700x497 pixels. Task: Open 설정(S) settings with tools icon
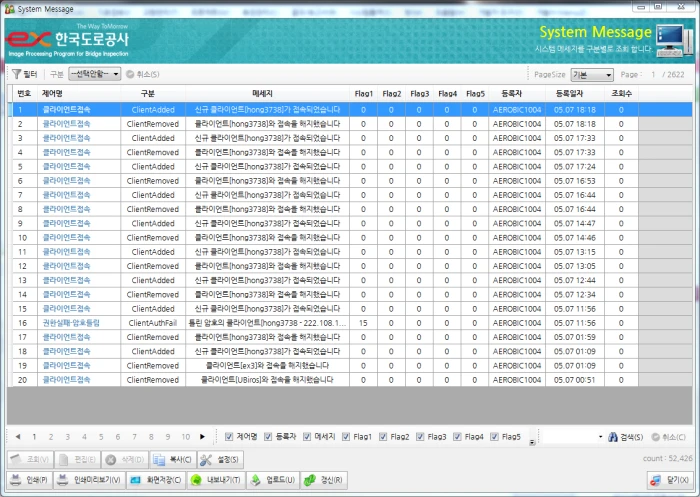pyautogui.click(x=220, y=459)
